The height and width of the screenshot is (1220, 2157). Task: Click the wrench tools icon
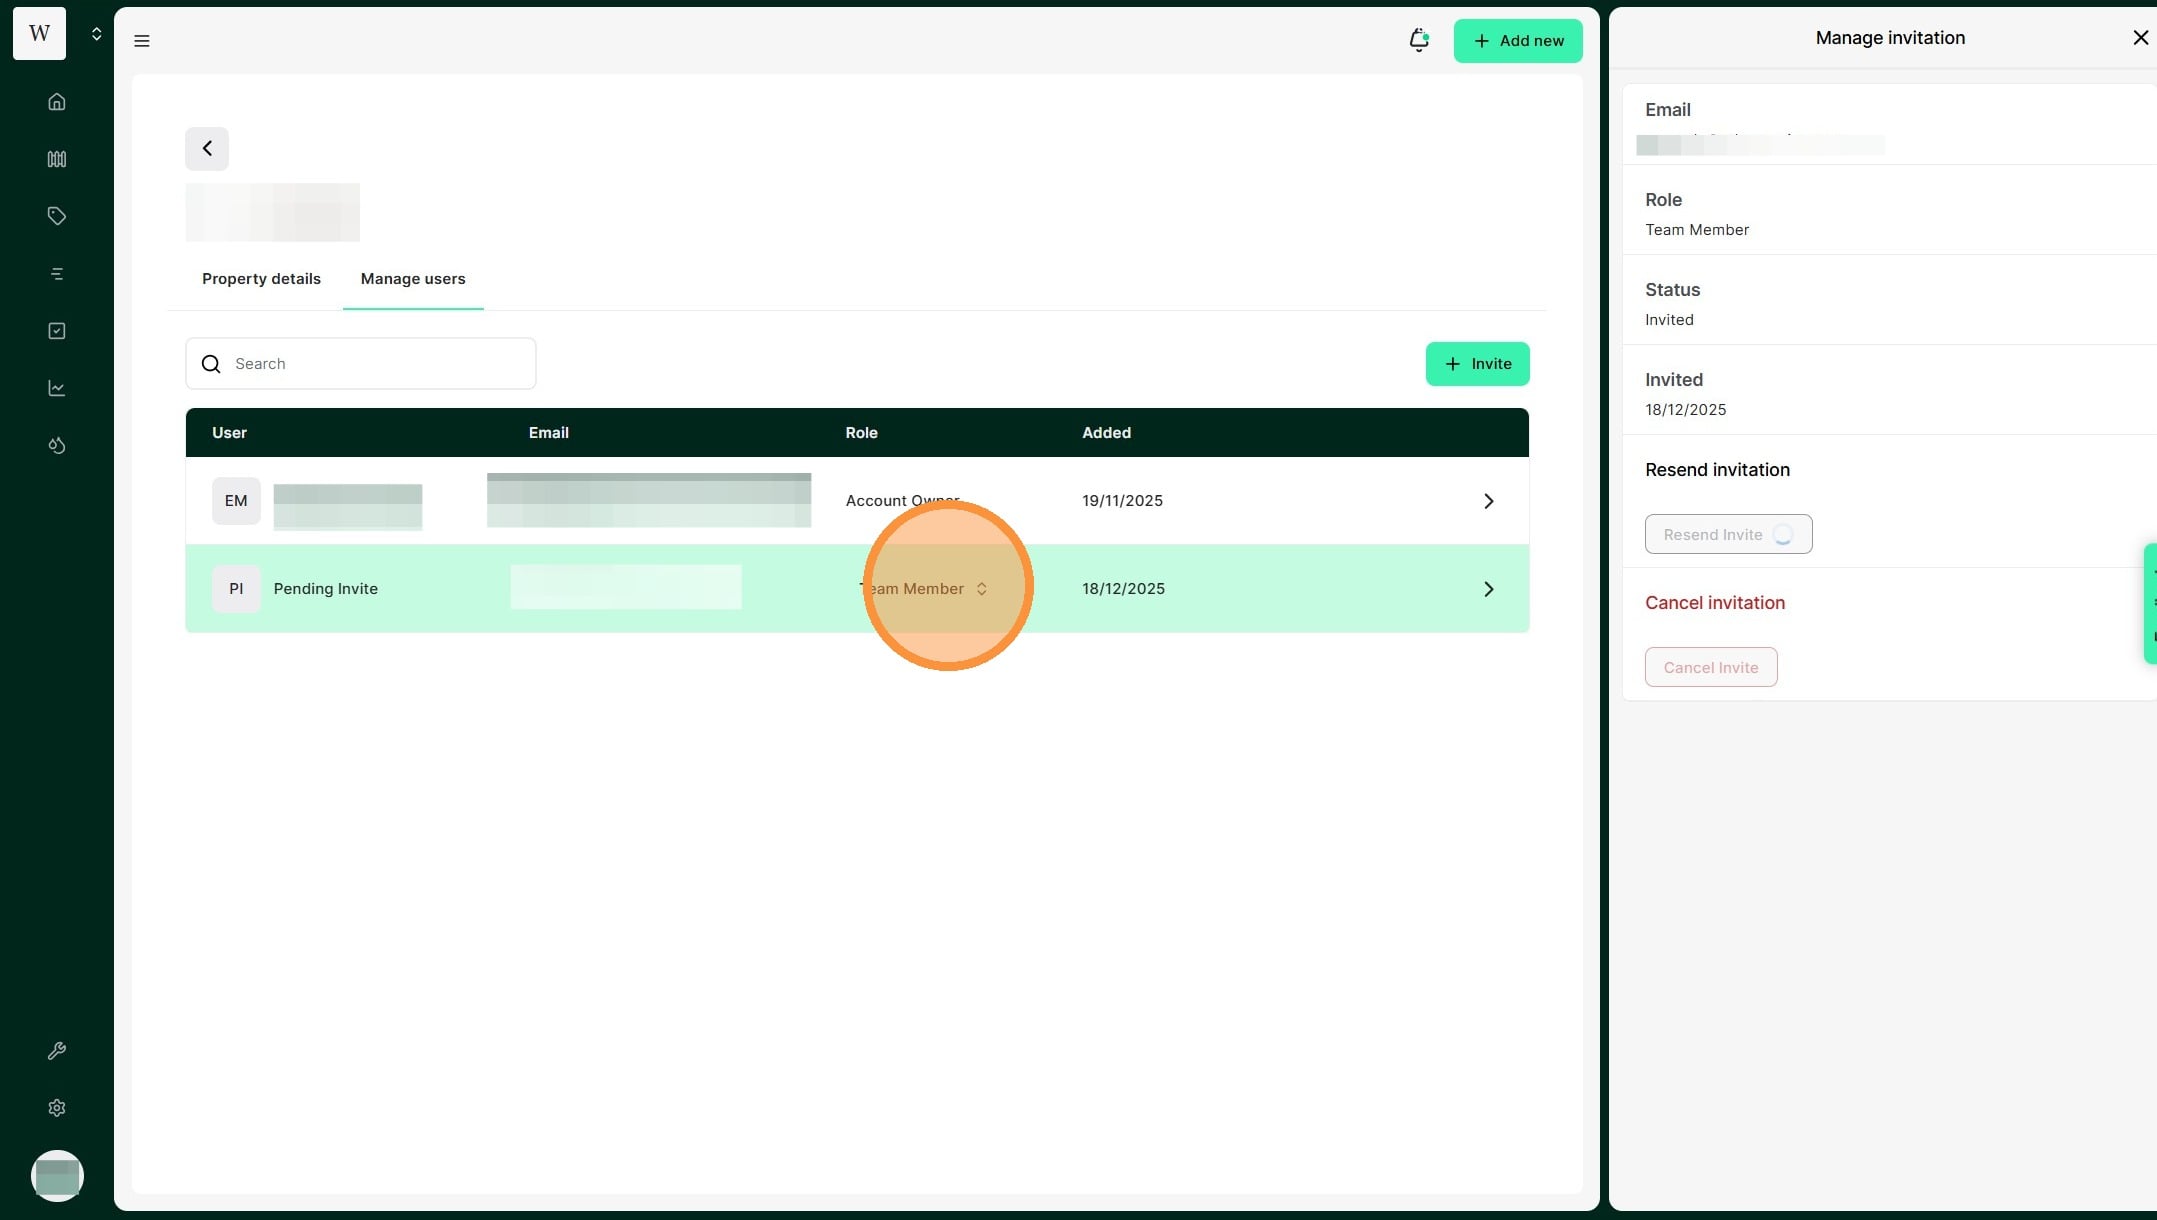pyautogui.click(x=57, y=1051)
